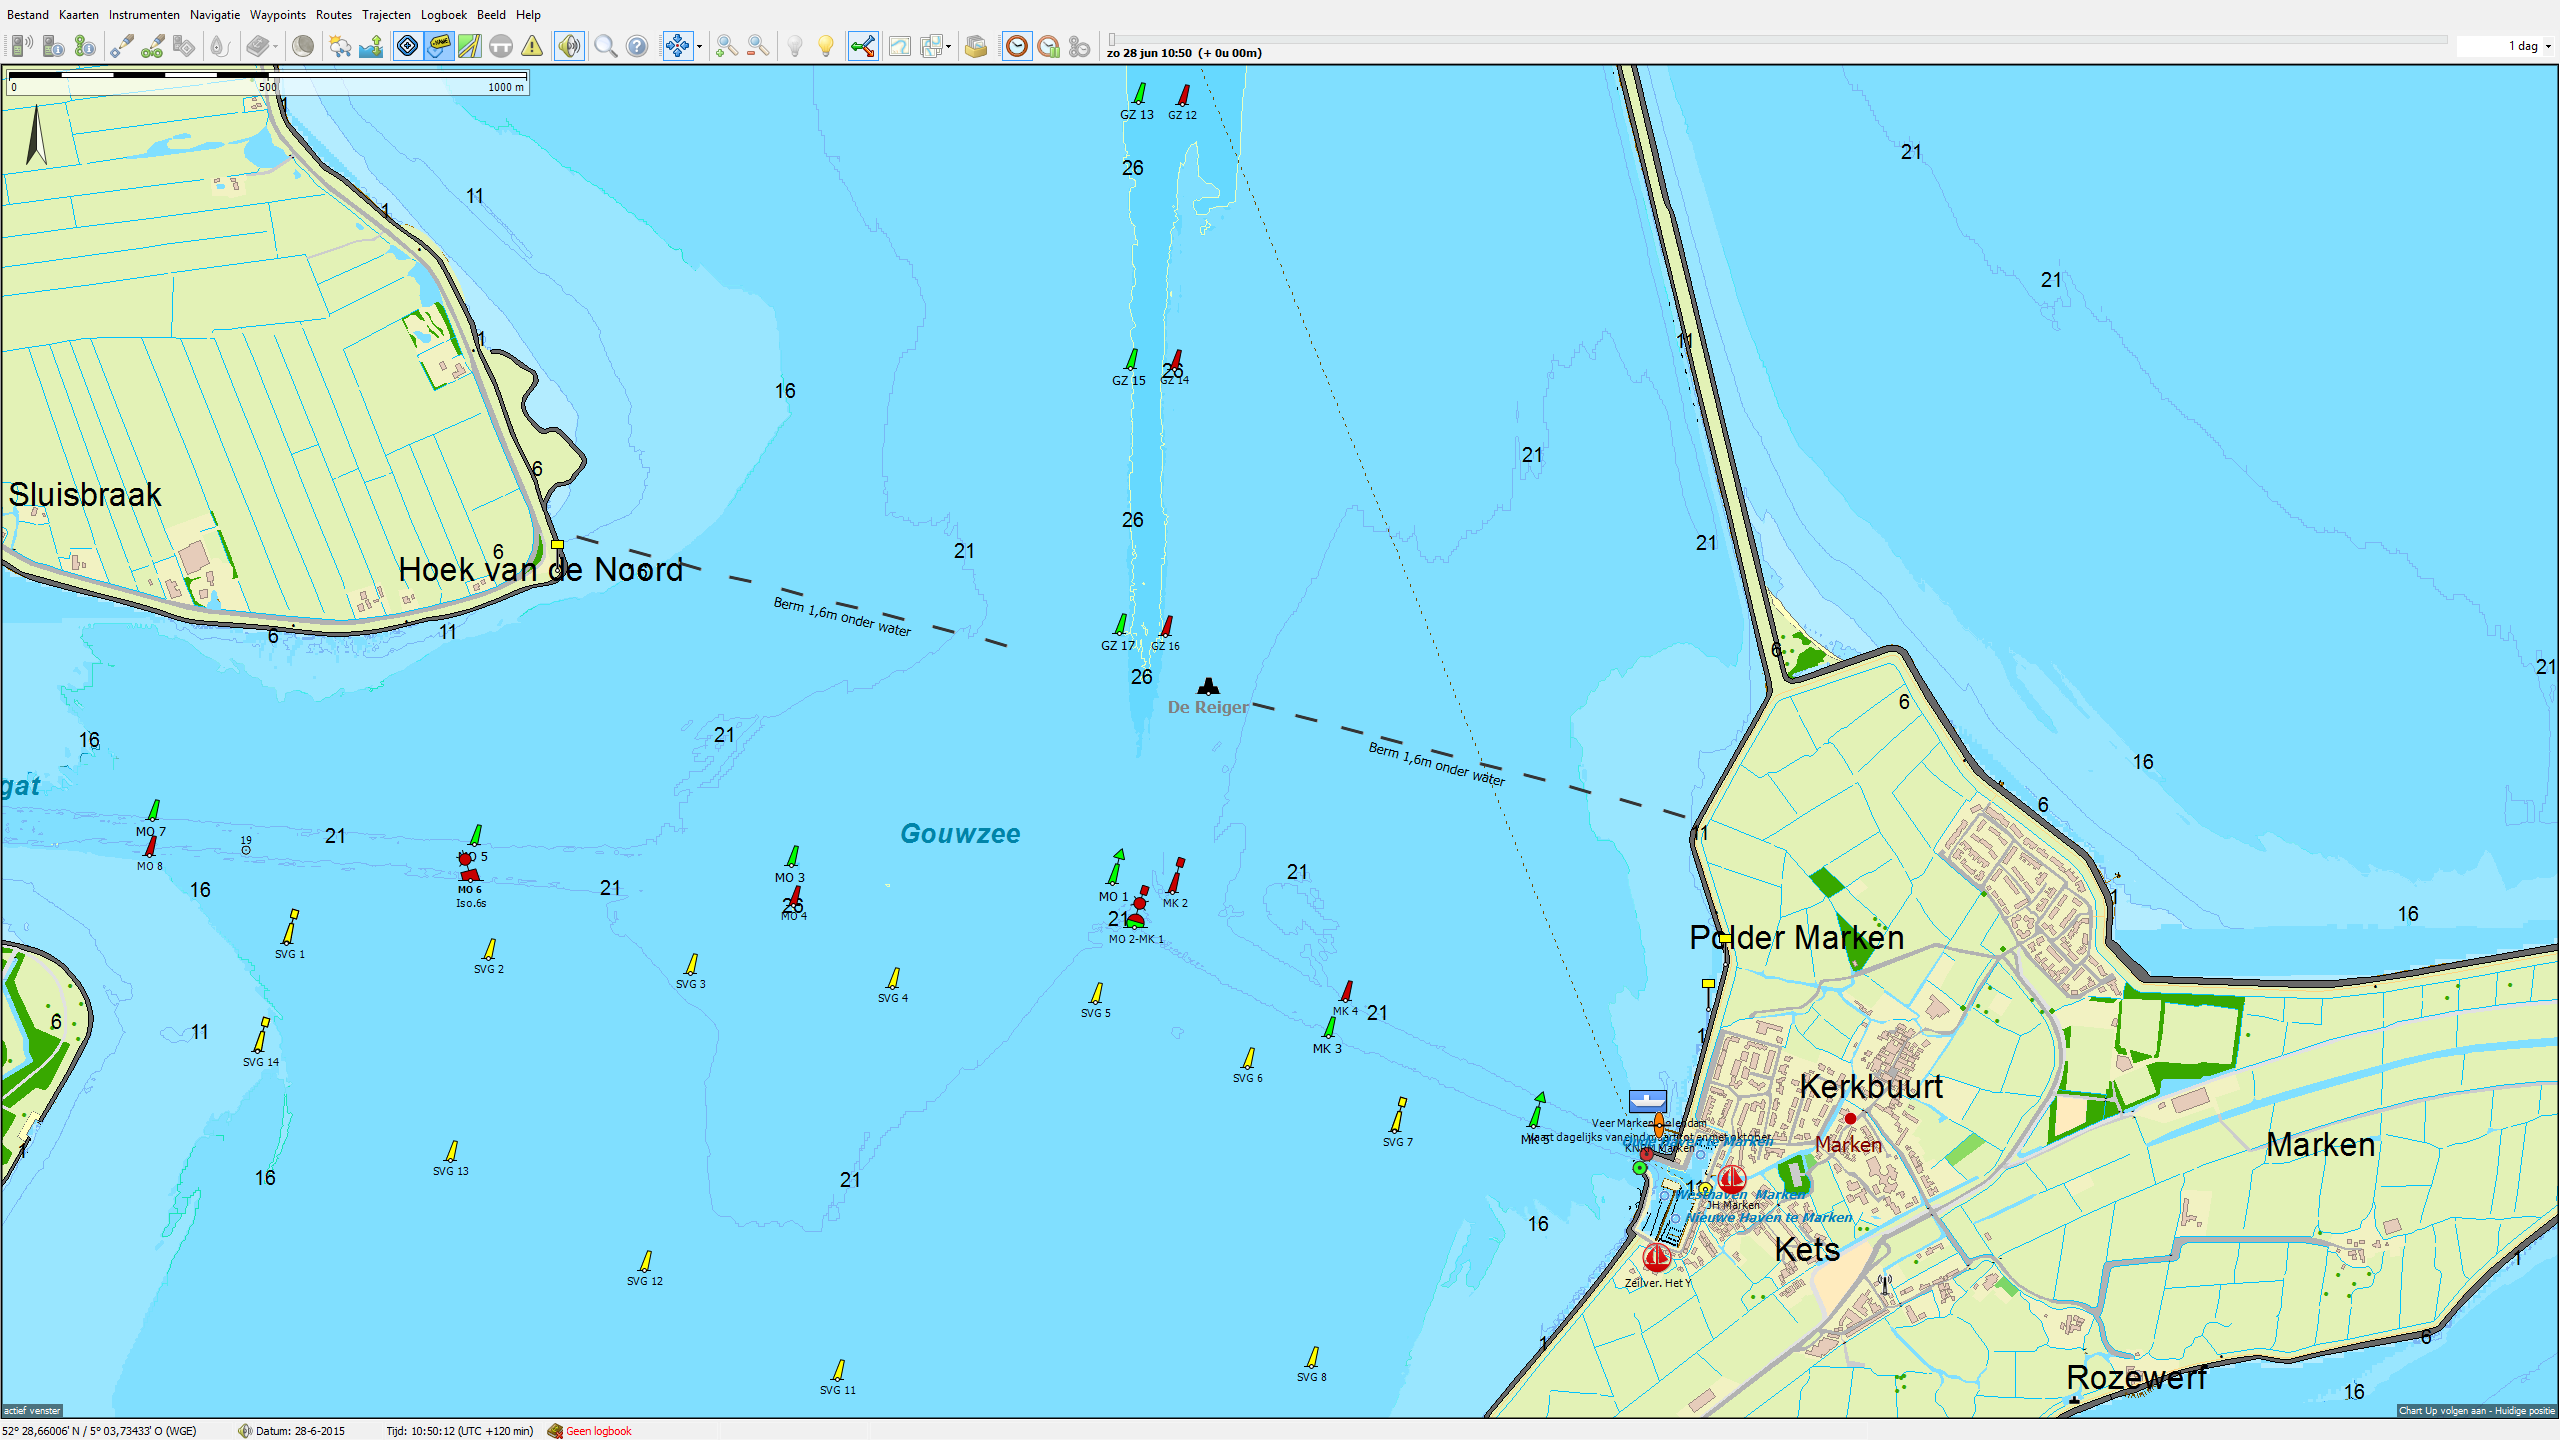Toggle the road map overlay icon

pos(470,46)
